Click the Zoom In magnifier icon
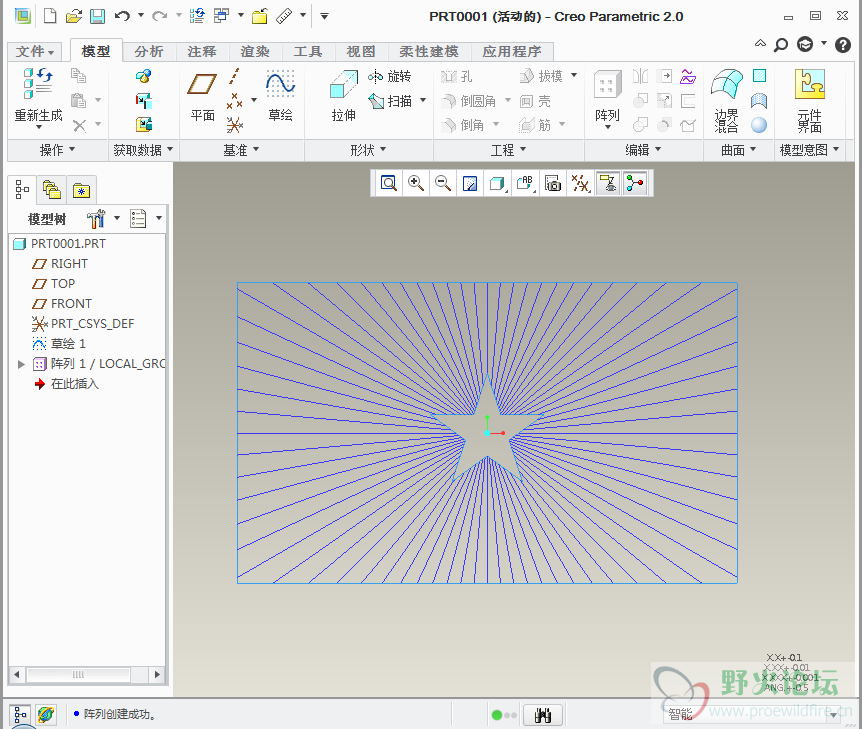Viewport: 862px width, 729px height. [x=415, y=182]
